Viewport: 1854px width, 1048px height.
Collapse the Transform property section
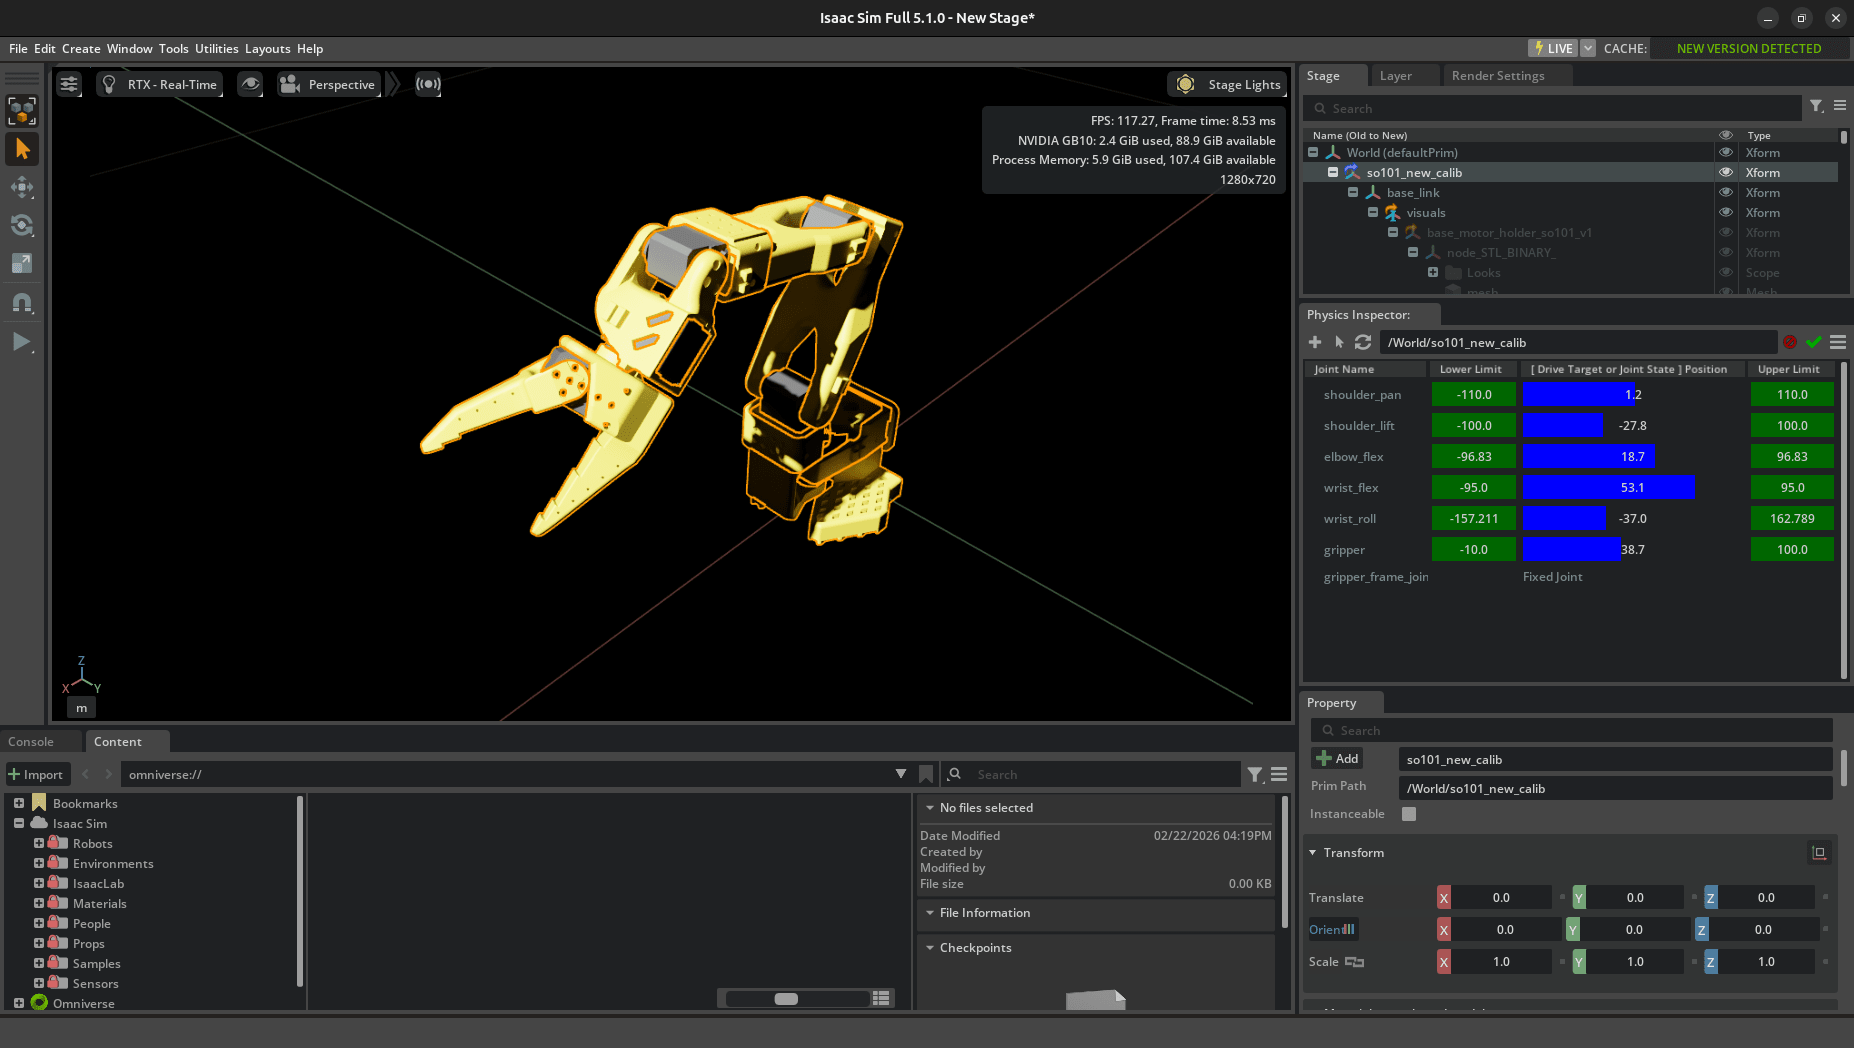pyautogui.click(x=1313, y=853)
